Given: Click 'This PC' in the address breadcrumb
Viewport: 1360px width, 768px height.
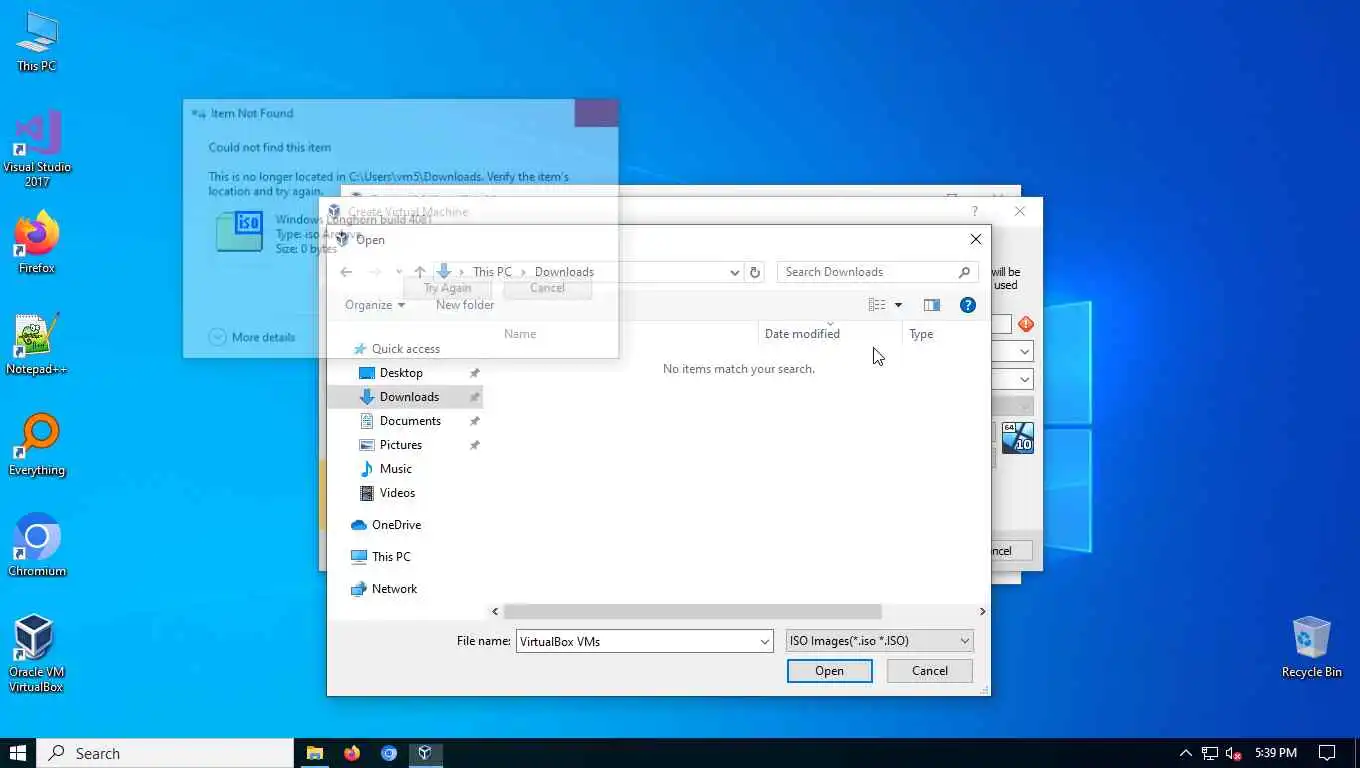Looking at the screenshot, I should (x=492, y=272).
